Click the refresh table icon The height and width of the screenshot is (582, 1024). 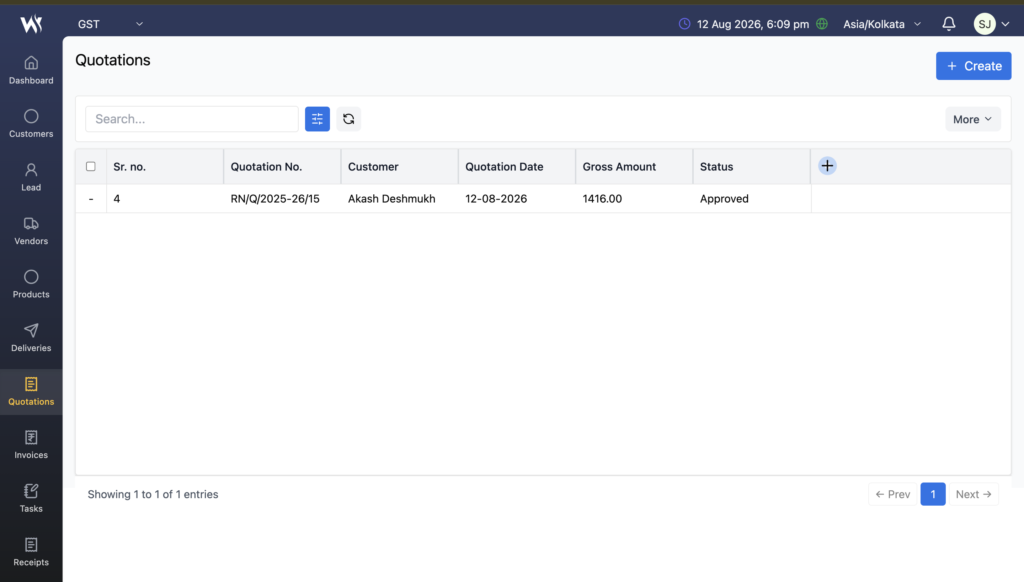[x=349, y=119]
